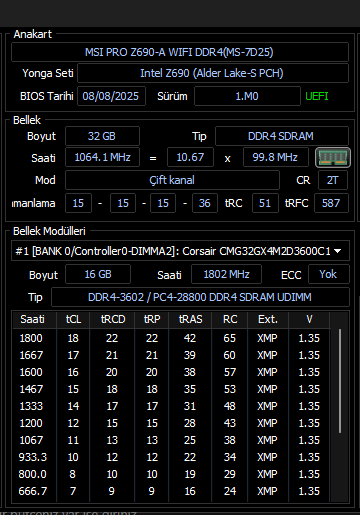Click the tCL column header
Viewport: 360px width, 515px height.
(73, 319)
